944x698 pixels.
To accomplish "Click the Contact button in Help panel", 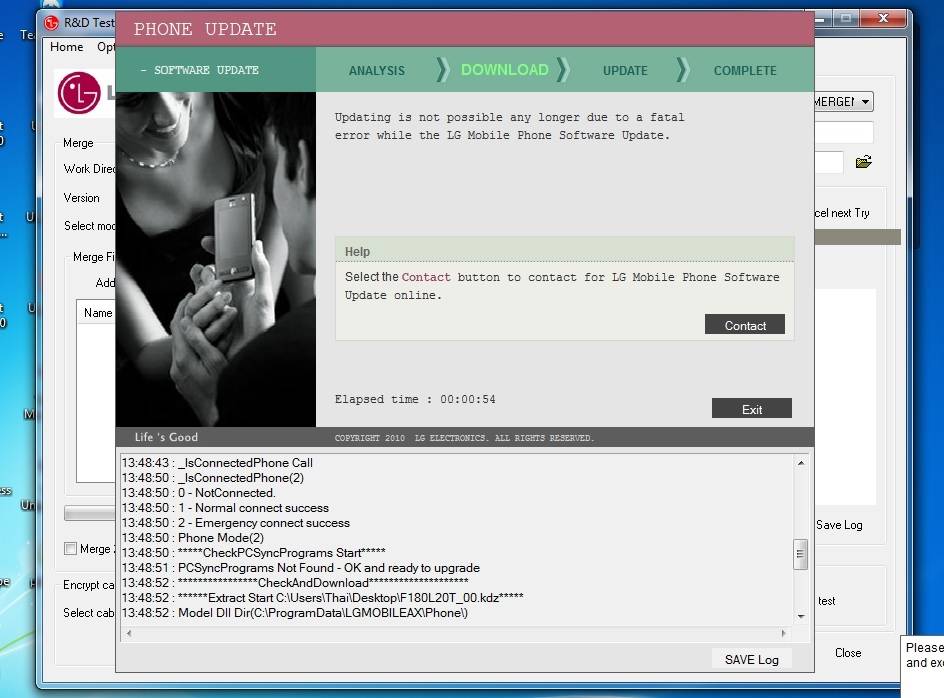I will [x=745, y=325].
